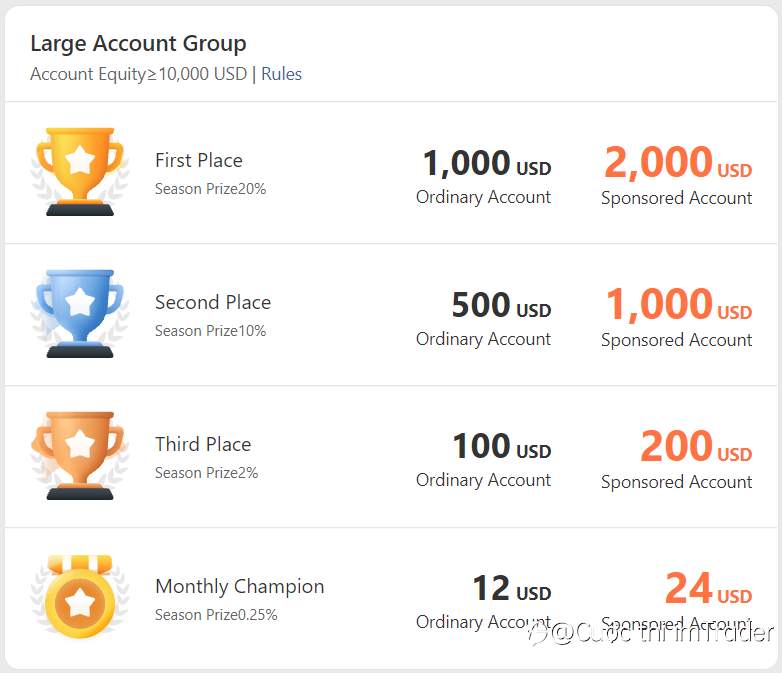The image size is (782, 673).
Task: Select the Second Place label
Action: [213, 302]
